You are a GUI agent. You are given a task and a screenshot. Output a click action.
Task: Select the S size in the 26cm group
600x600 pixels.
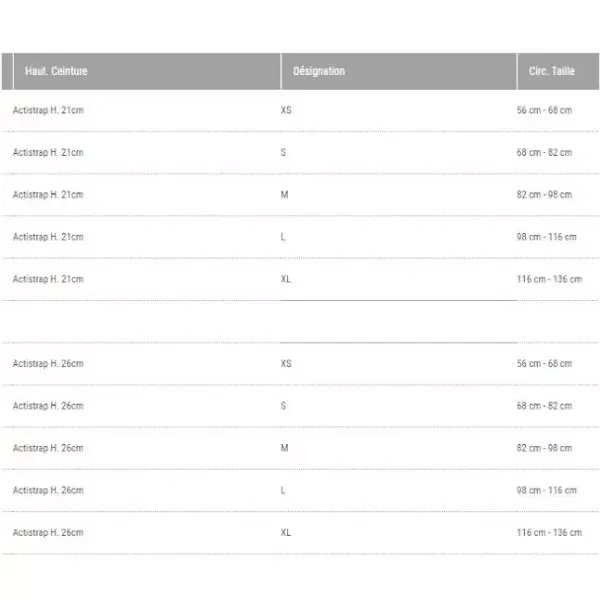click(x=283, y=406)
